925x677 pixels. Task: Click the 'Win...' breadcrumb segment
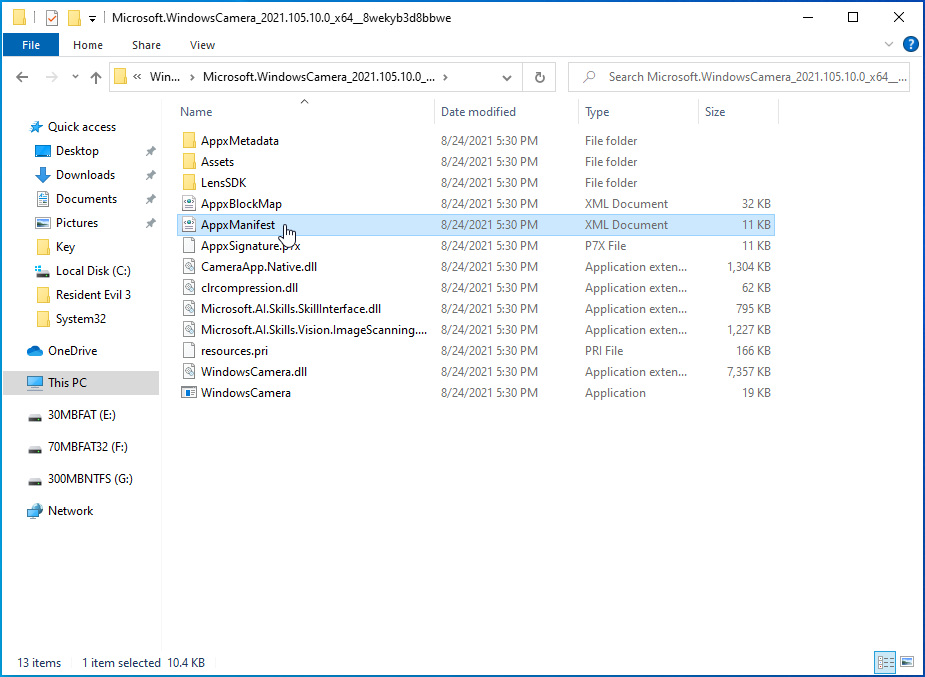pyautogui.click(x=165, y=77)
